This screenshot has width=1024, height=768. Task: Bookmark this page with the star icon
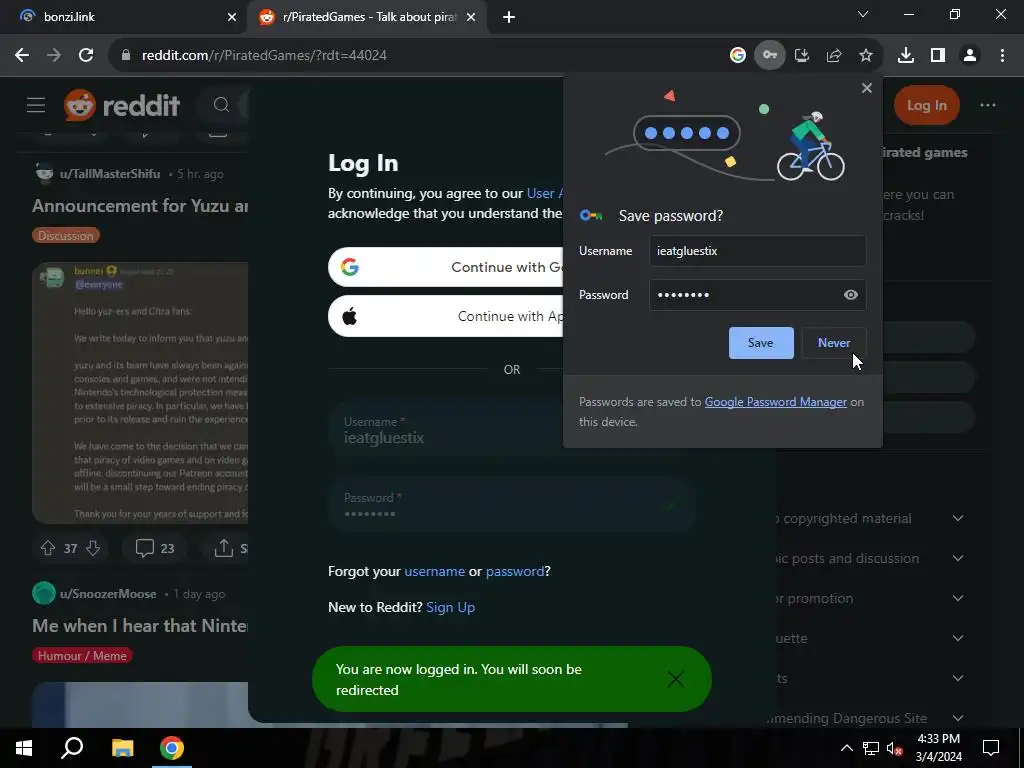pyautogui.click(x=866, y=56)
